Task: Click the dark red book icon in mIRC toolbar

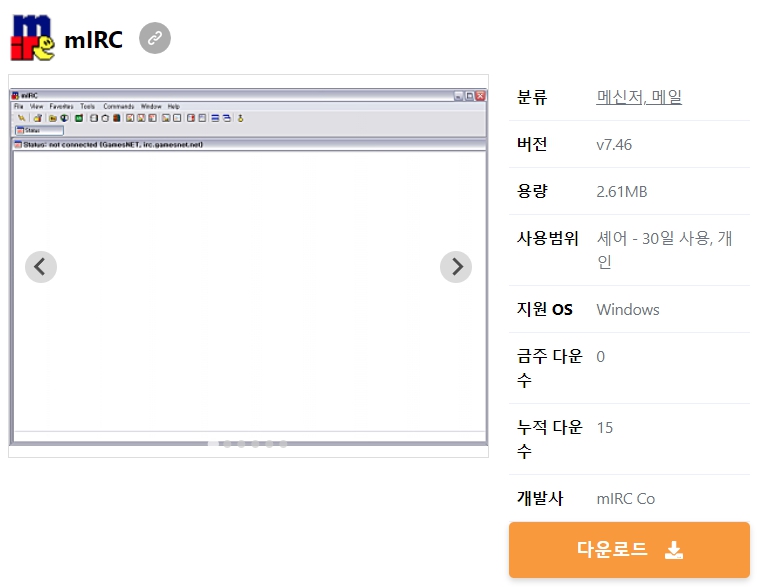Action: point(117,118)
